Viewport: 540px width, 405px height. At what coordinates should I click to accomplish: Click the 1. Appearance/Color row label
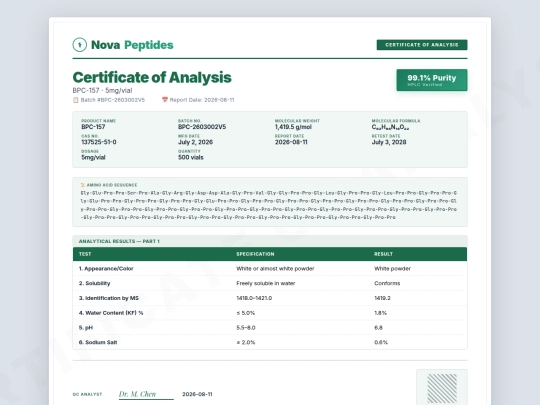tap(106, 269)
